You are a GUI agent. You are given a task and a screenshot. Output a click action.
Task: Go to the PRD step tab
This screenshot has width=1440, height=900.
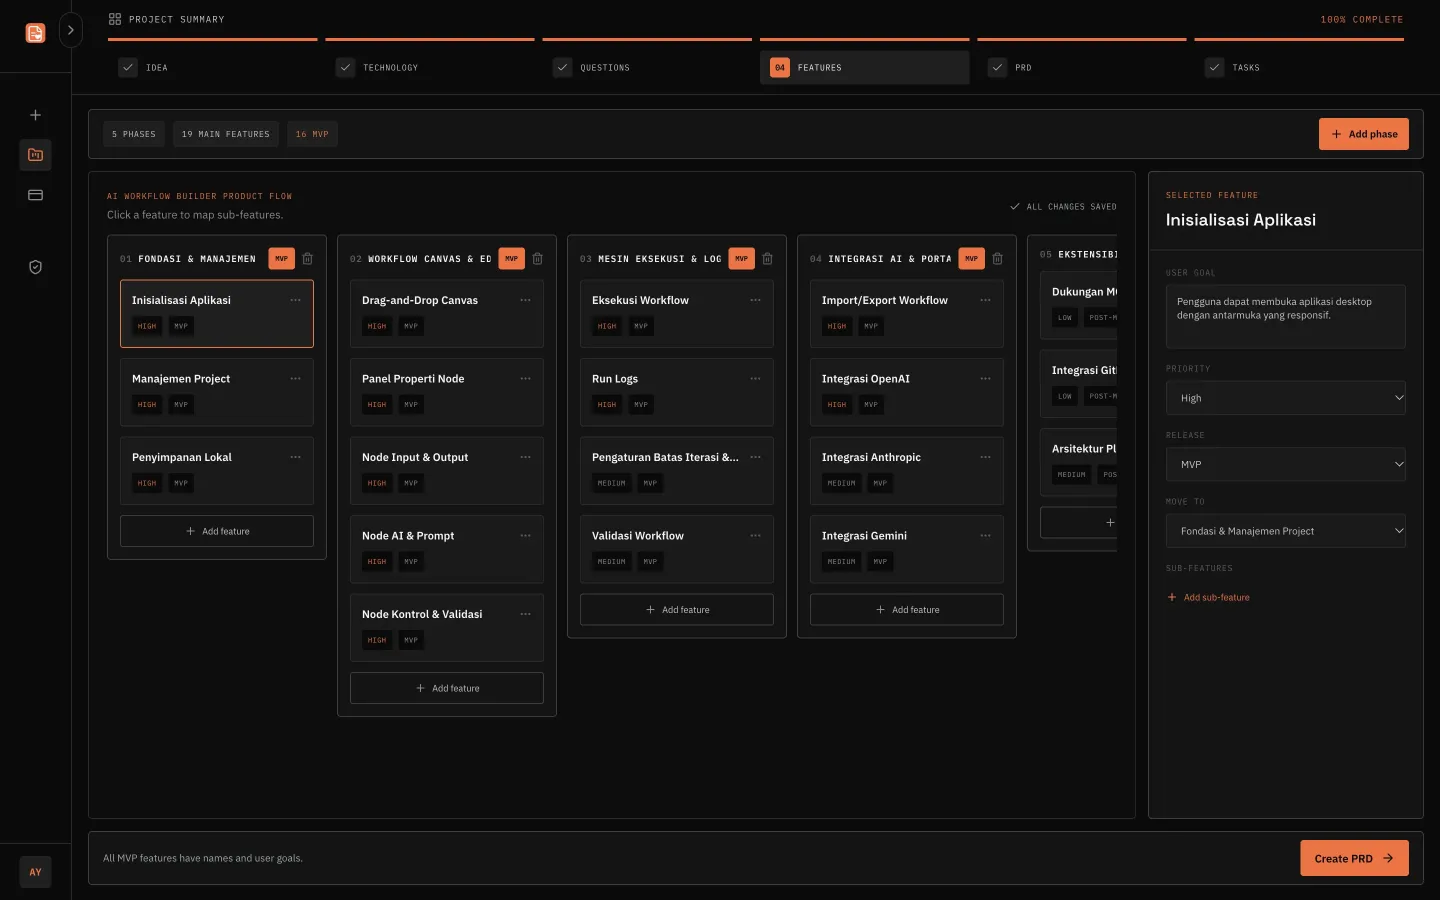(x=1082, y=68)
